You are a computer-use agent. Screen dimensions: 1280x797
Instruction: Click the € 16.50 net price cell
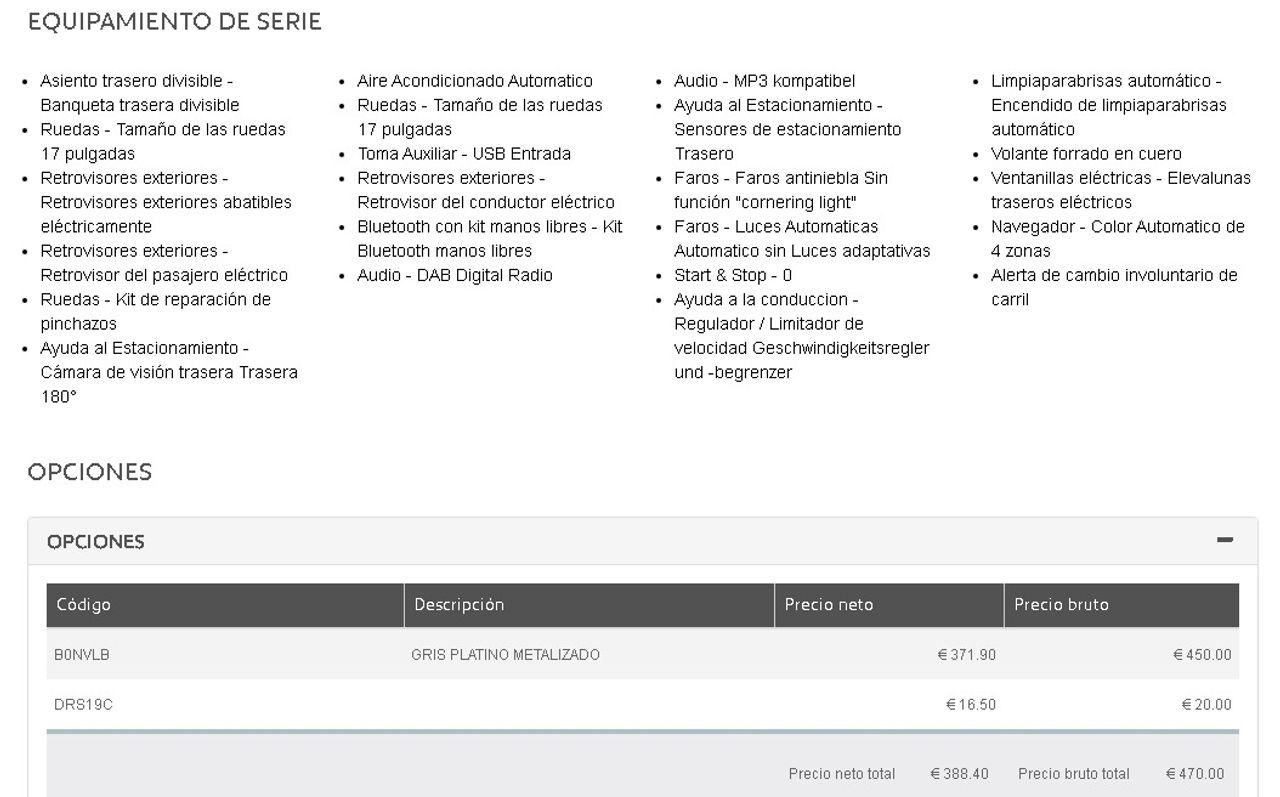[x=970, y=705]
